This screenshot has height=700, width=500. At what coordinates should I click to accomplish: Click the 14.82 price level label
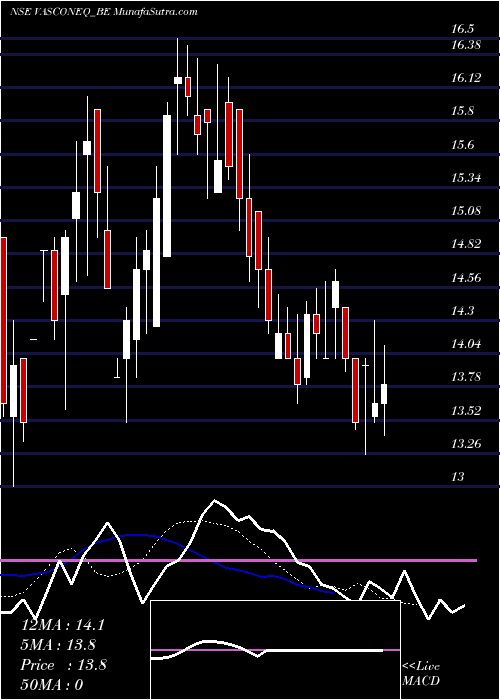pos(466,244)
